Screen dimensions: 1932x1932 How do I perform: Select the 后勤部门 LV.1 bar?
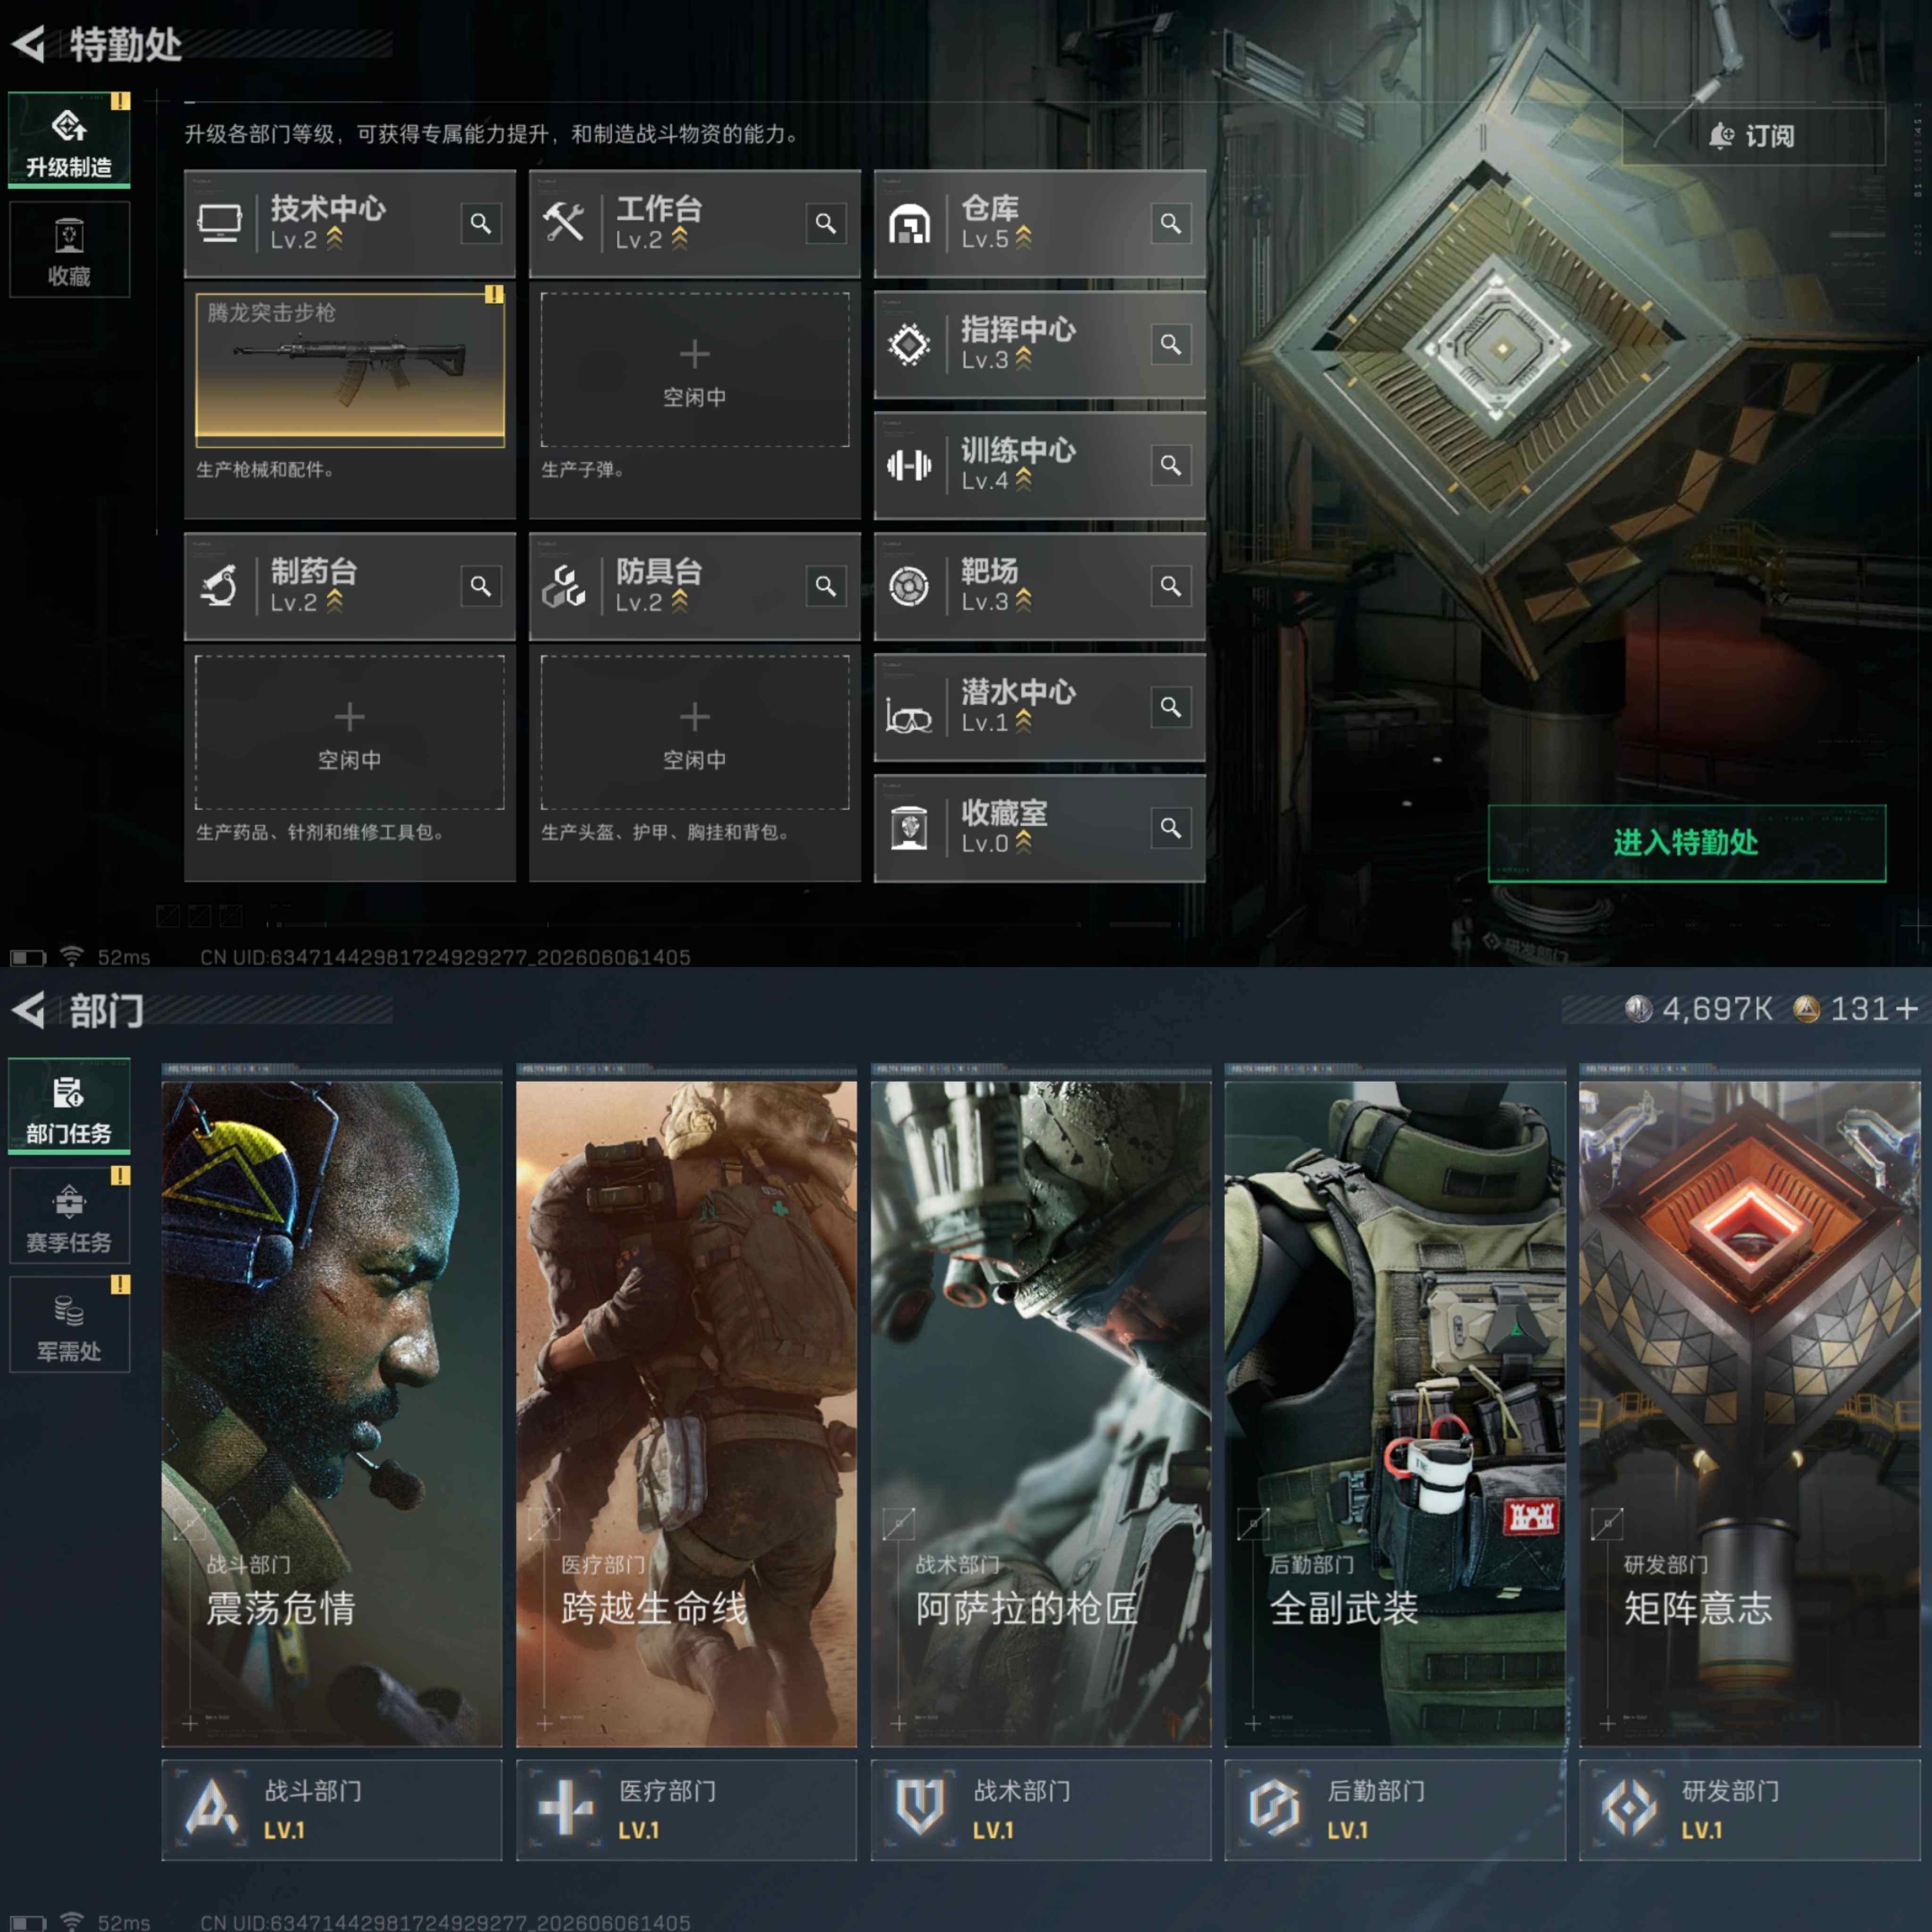point(1395,1810)
